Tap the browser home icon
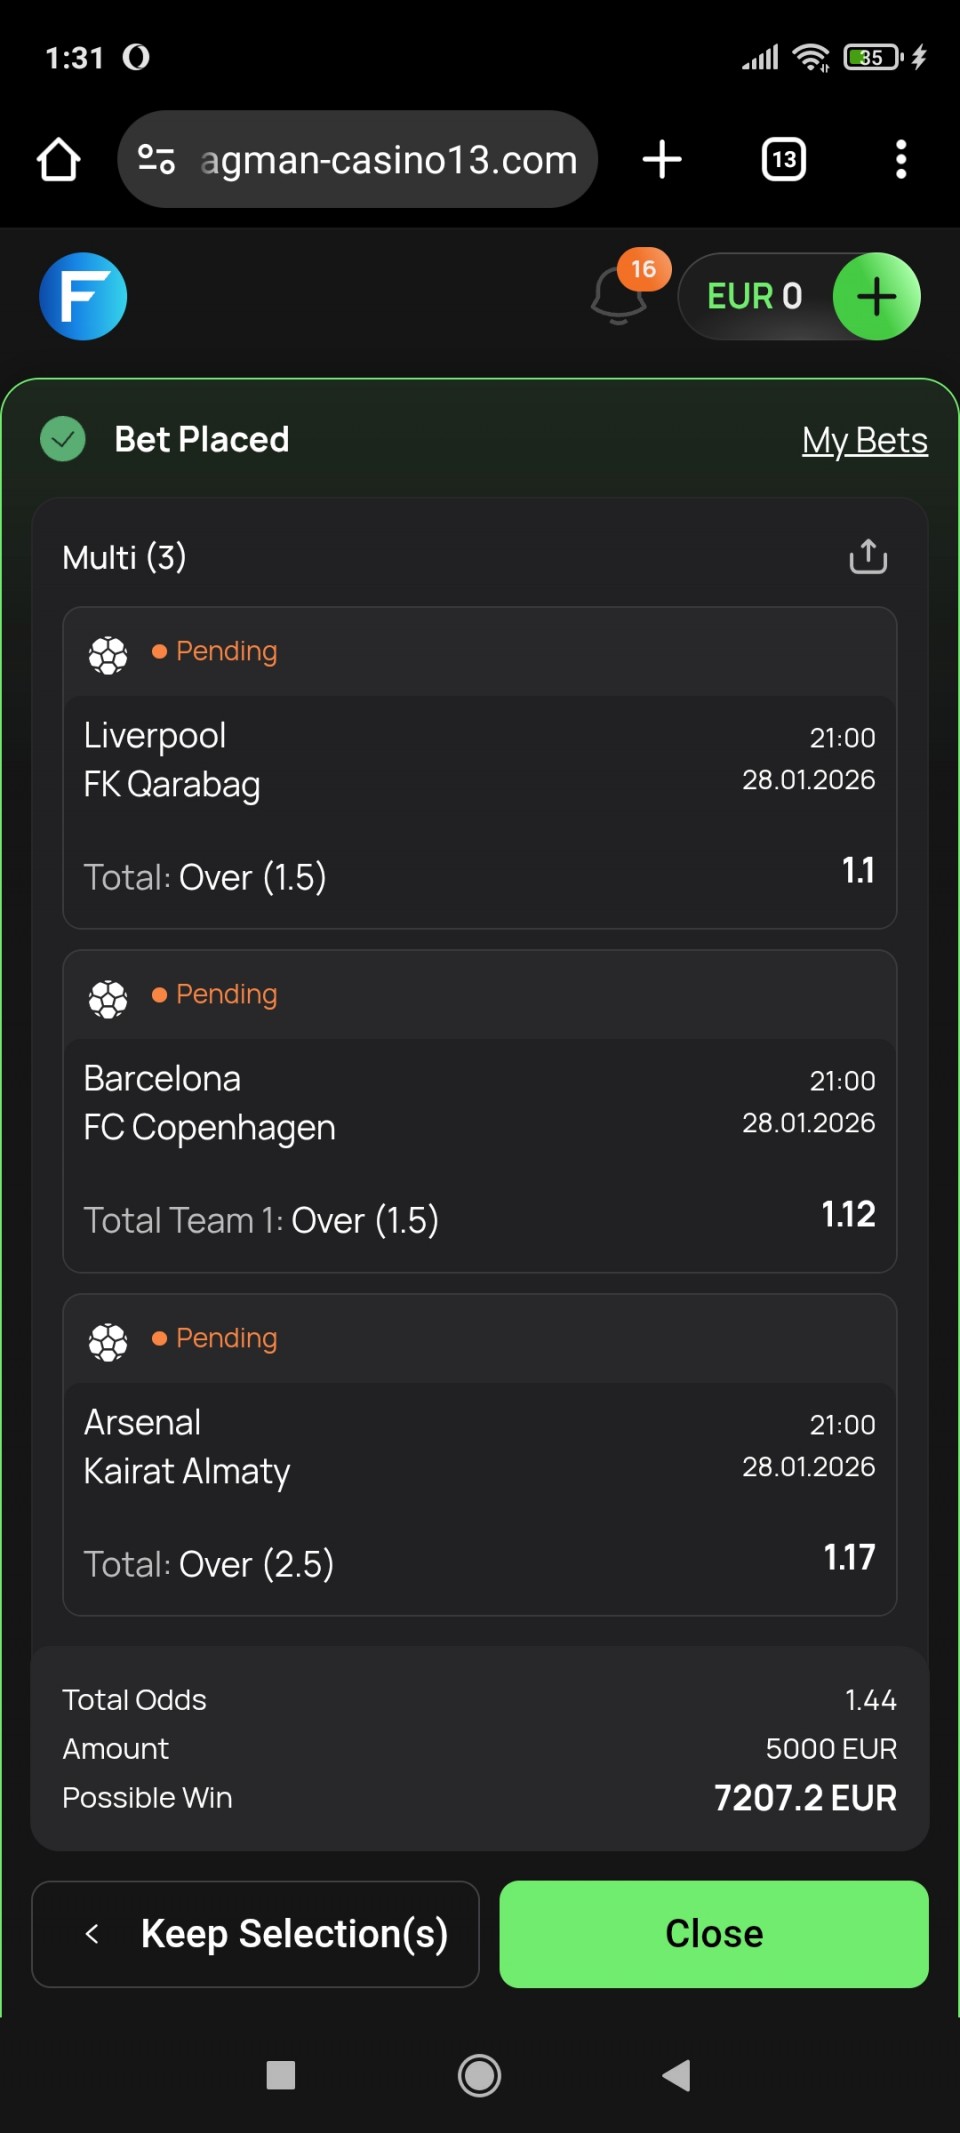The image size is (960, 2133). tap(58, 160)
